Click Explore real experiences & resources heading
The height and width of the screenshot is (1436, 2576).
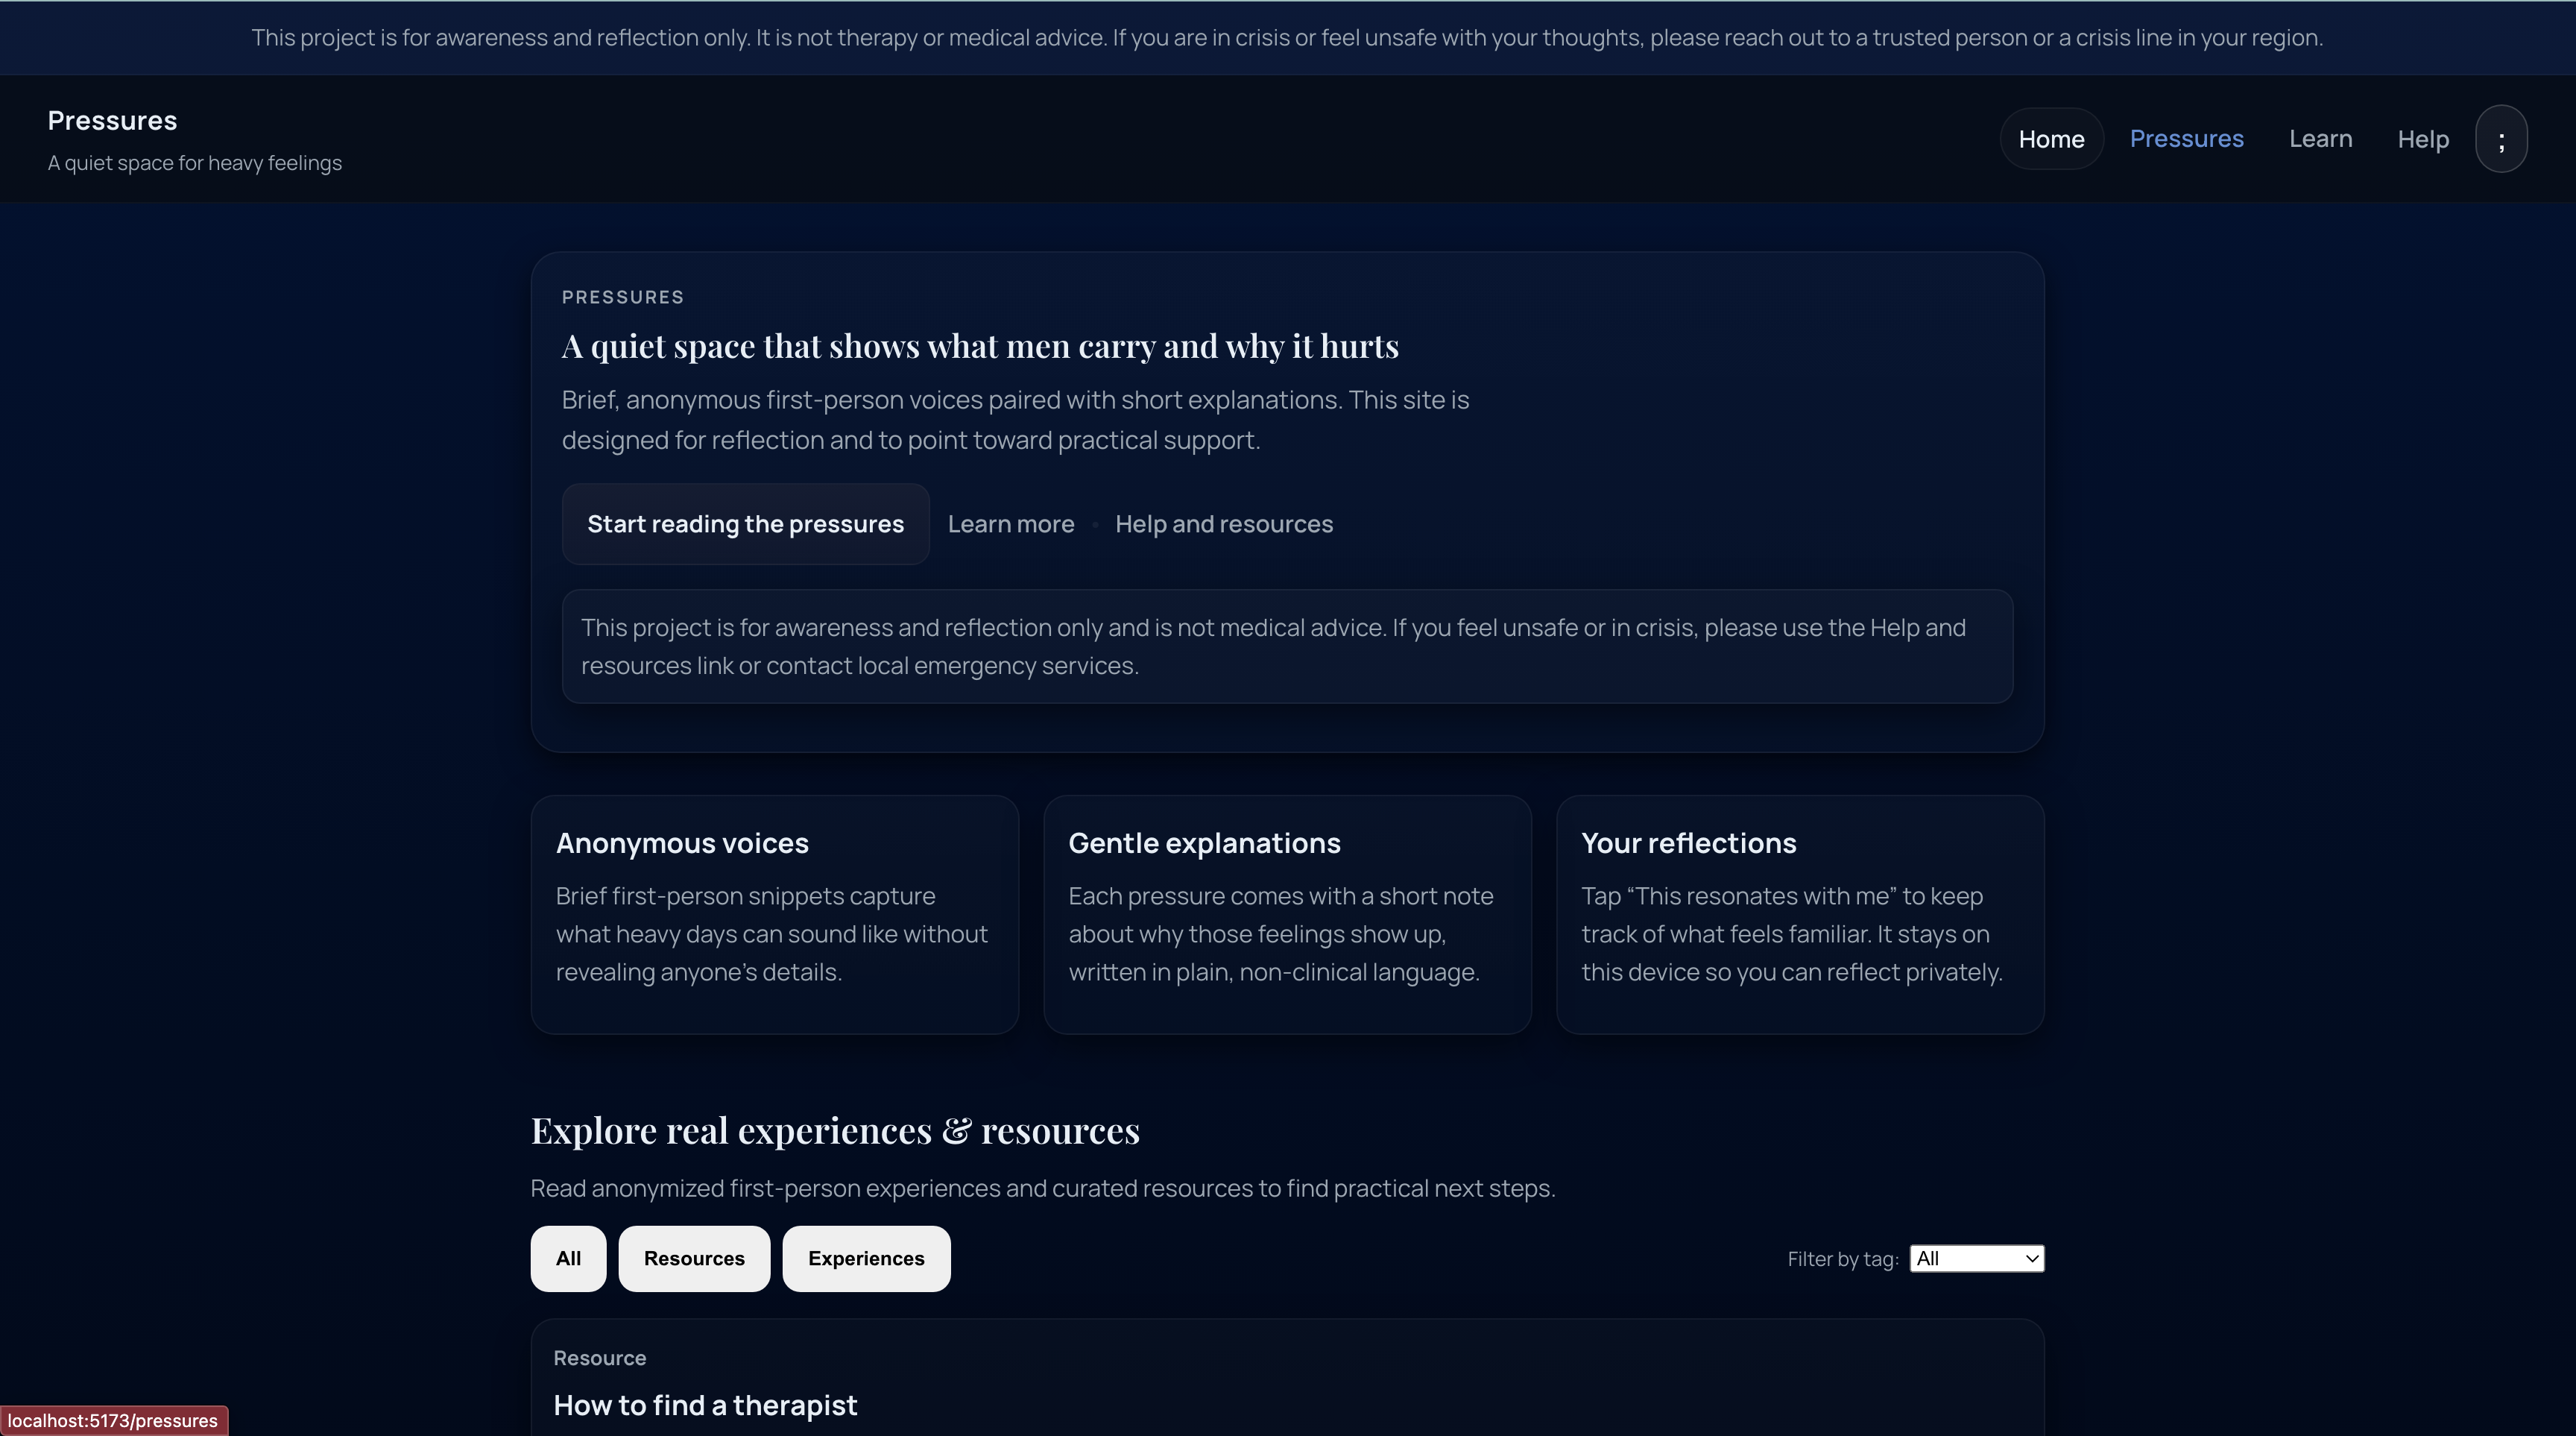coord(835,1131)
